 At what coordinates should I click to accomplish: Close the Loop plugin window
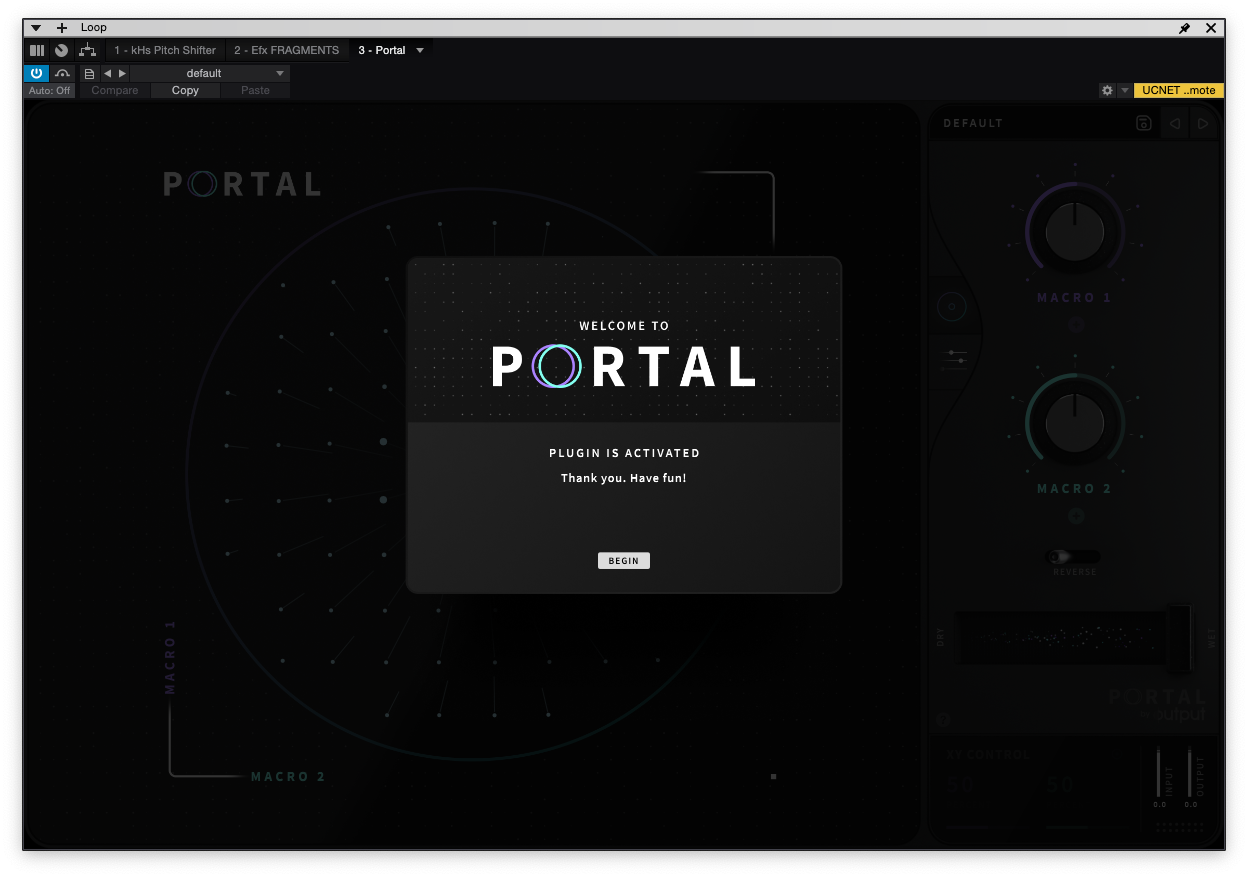coord(1211,28)
